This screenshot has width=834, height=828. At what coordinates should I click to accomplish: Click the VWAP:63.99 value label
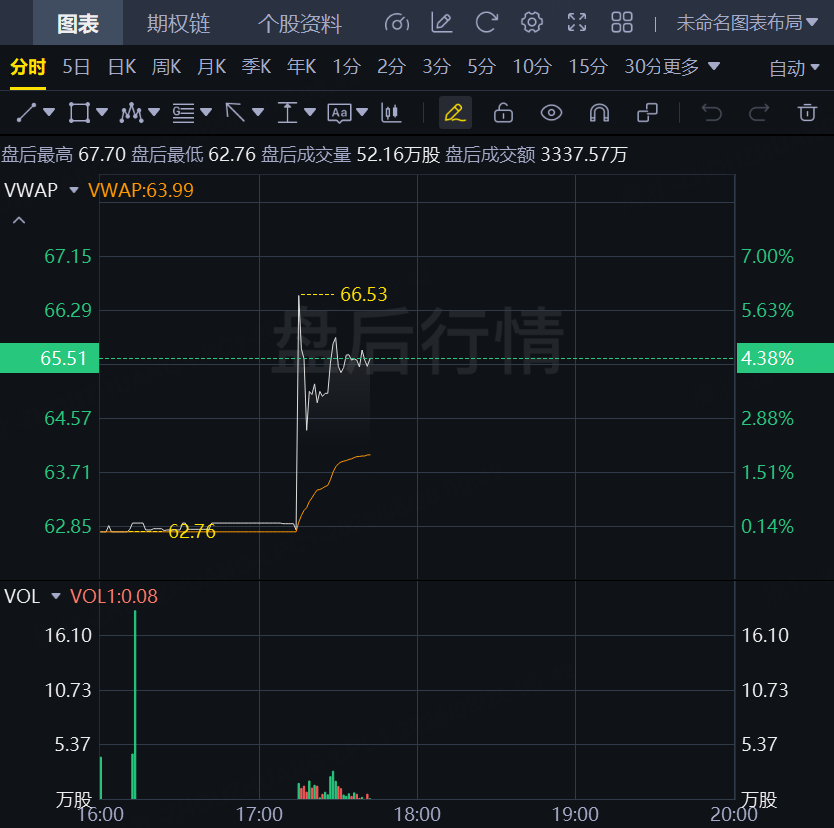click(140, 190)
